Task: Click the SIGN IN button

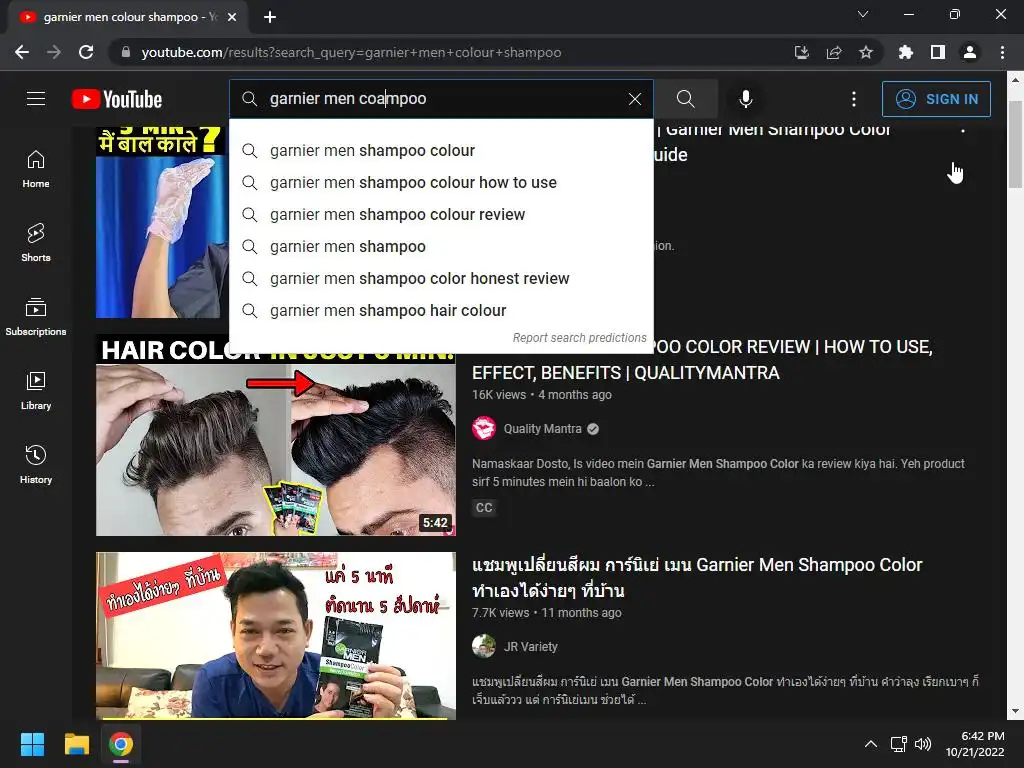Action: click(x=936, y=99)
